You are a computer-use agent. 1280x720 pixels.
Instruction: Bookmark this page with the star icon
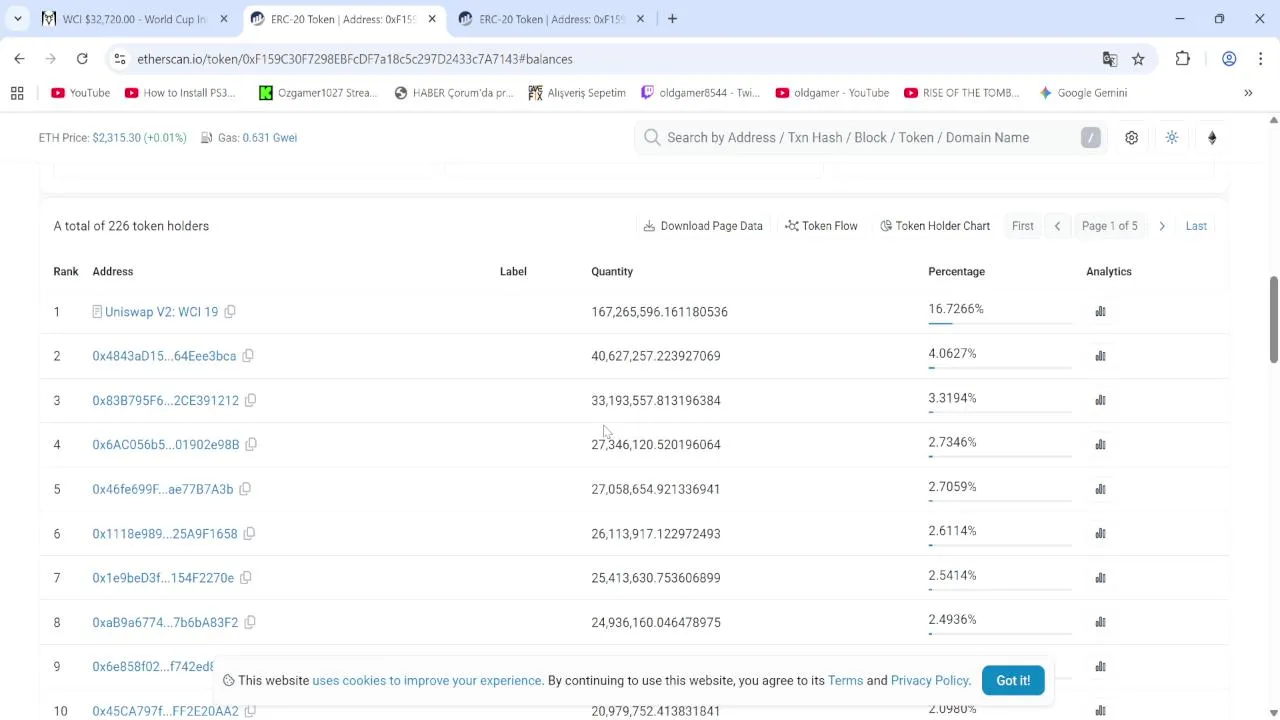(x=1138, y=59)
